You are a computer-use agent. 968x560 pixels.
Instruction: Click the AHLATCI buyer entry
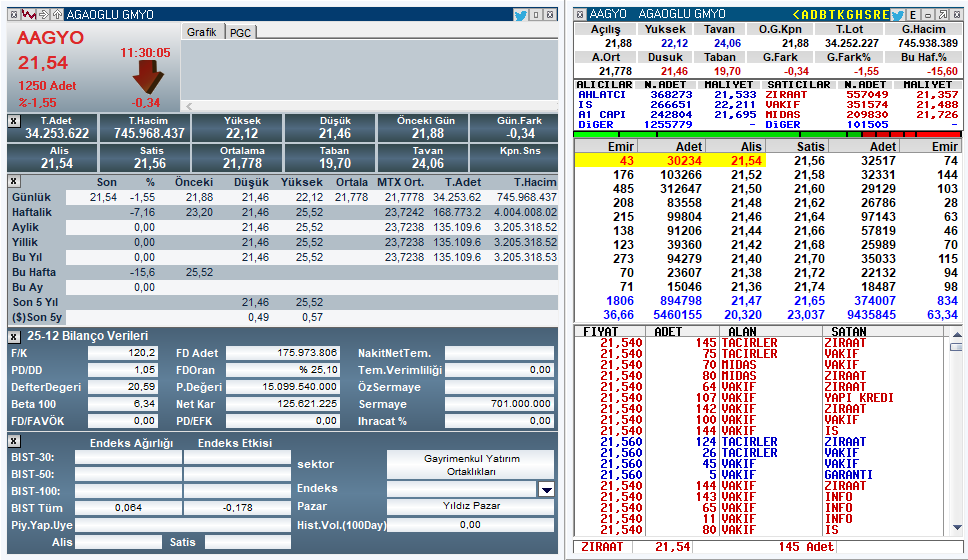pyautogui.click(x=602, y=94)
